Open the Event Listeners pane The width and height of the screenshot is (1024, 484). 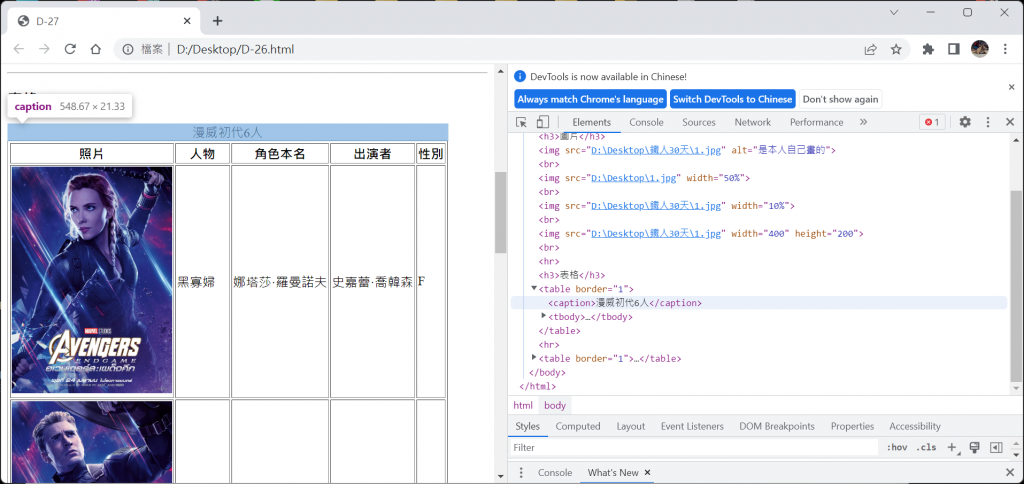pyautogui.click(x=692, y=426)
